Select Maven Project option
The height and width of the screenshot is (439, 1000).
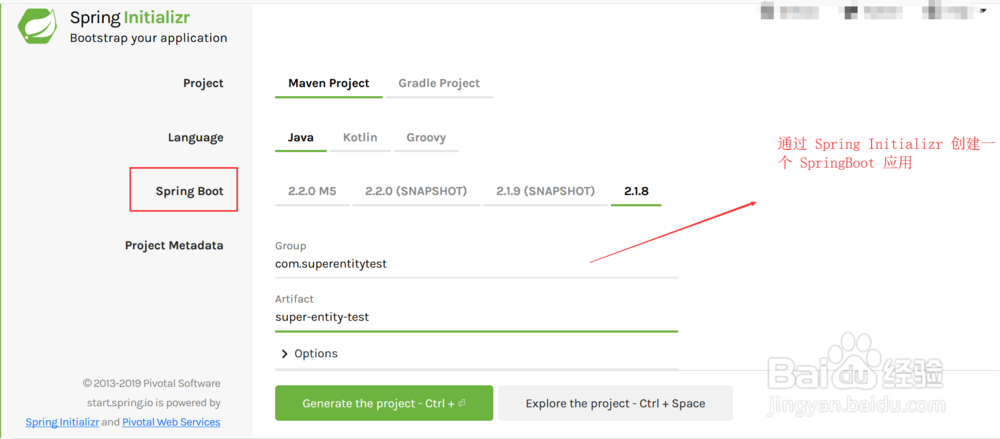click(x=328, y=84)
